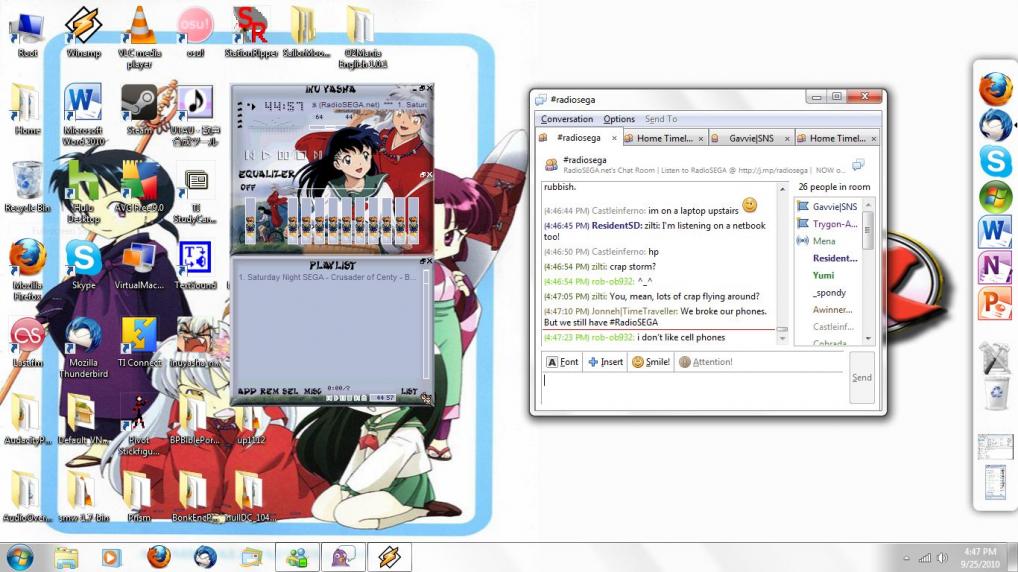Launch Skype from right-side dock
1018x572 pixels.
pyautogui.click(x=995, y=160)
